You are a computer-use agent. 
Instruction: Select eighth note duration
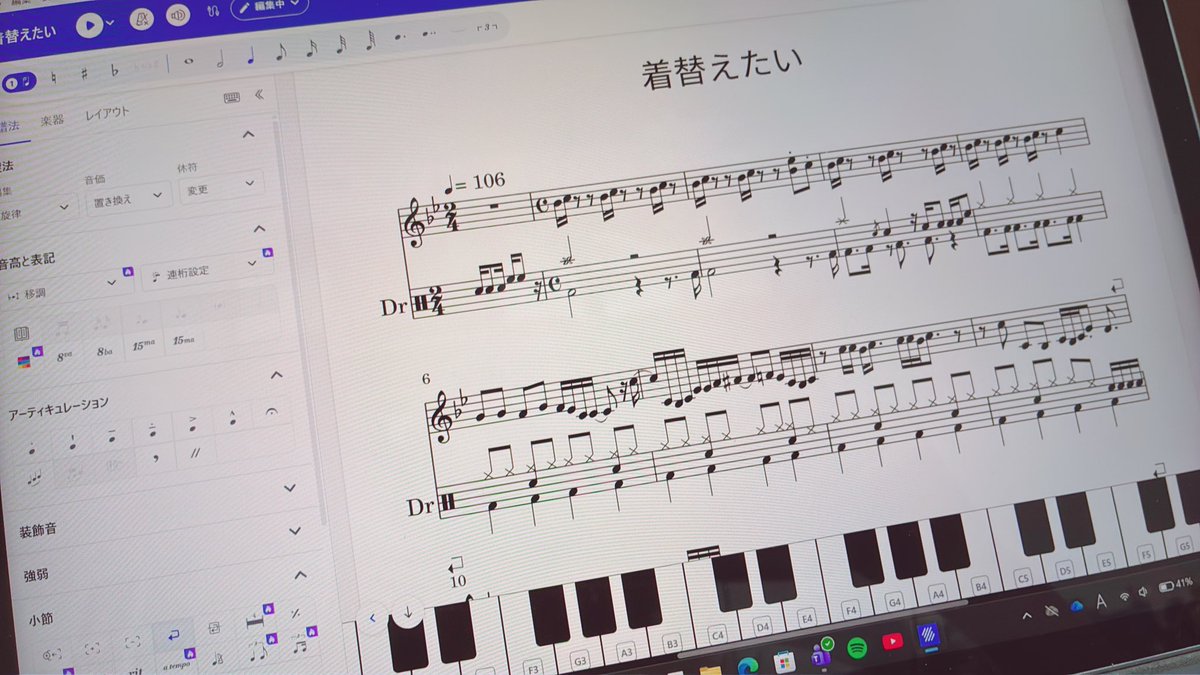click(x=280, y=51)
